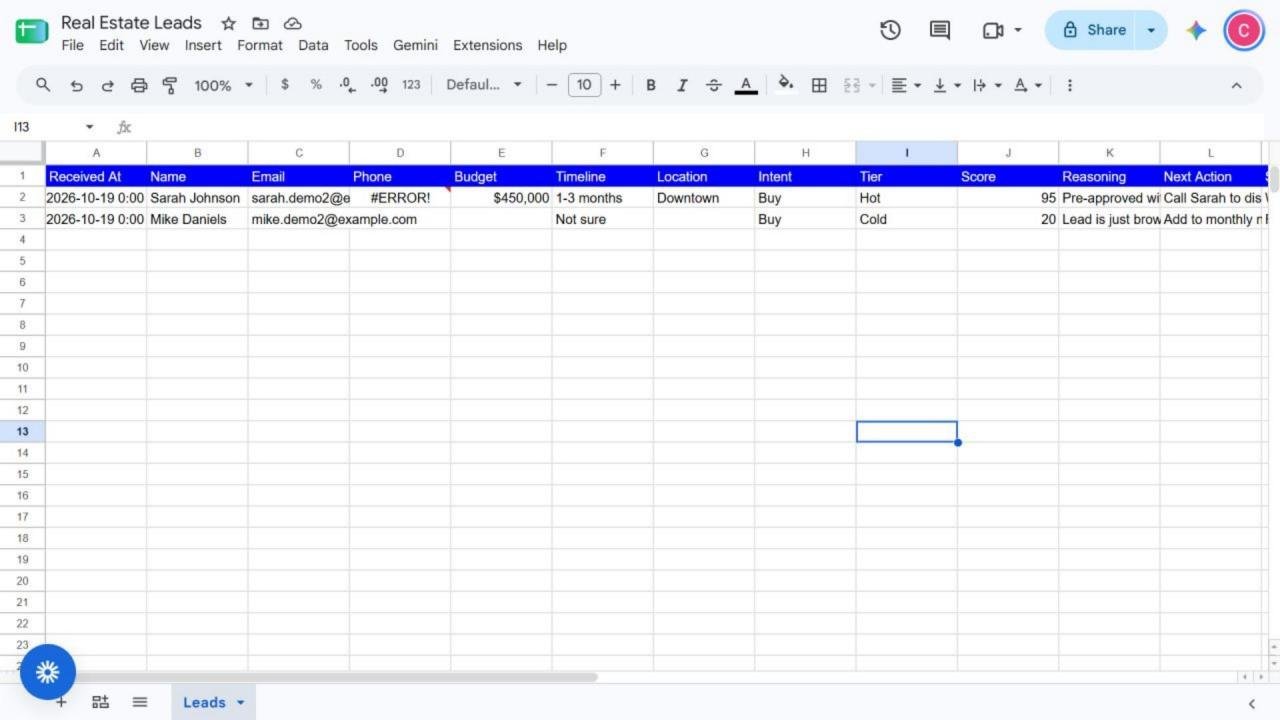Add a new sheet with plus icon
Screen dimensions: 1280x720
[61, 702]
